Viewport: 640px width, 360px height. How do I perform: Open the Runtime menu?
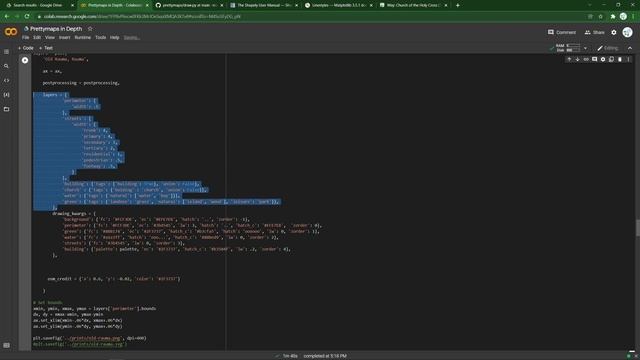point(82,37)
